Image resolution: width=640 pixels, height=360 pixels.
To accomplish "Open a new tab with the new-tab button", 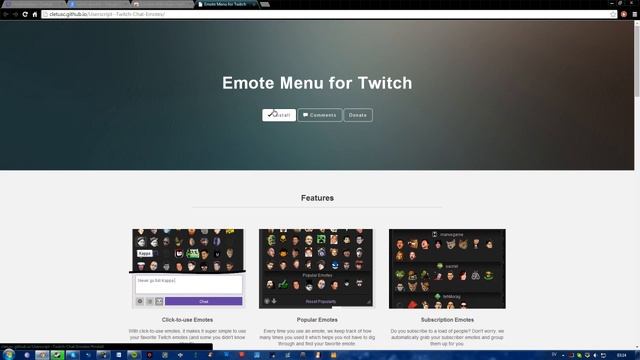I will [x=265, y=4].
